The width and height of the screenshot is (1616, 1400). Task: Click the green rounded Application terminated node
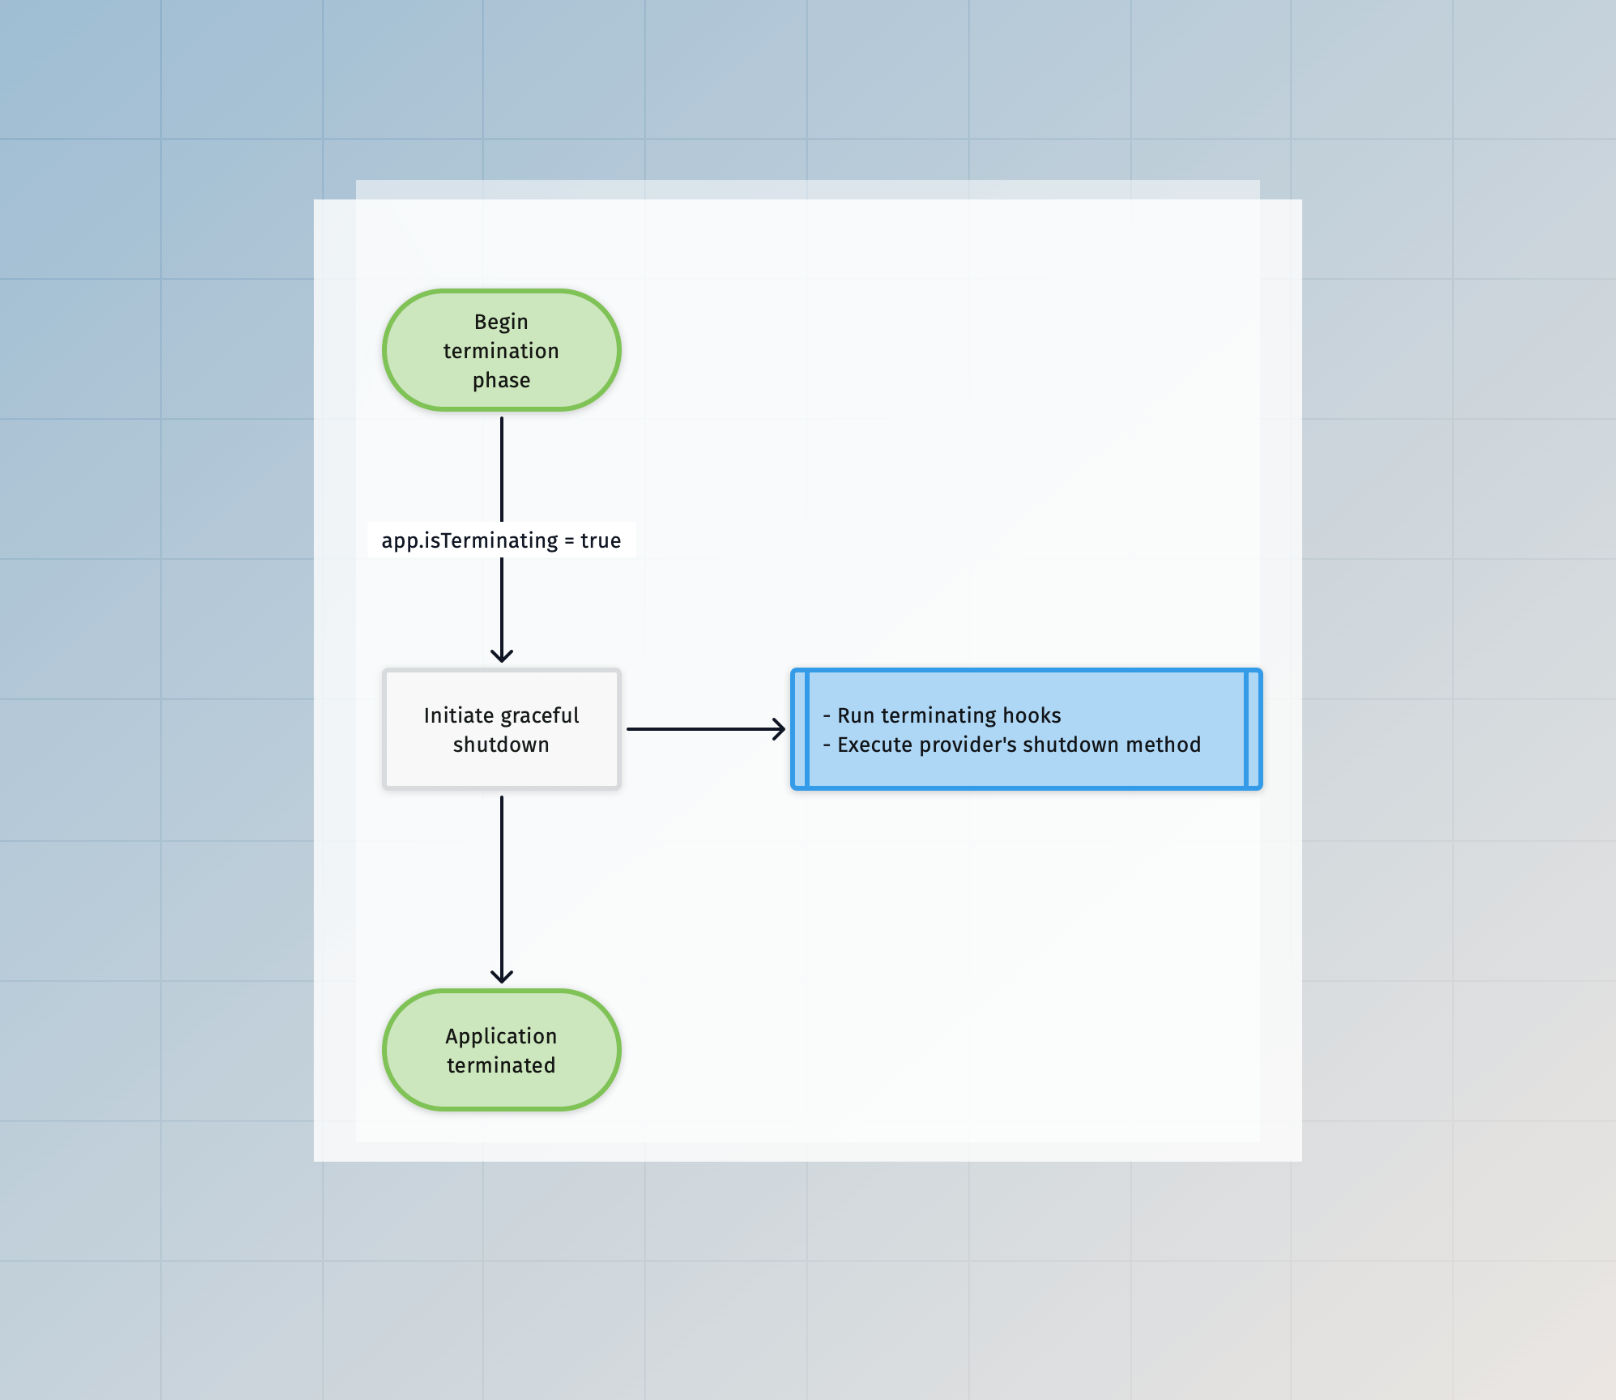tap(501, 1050)
